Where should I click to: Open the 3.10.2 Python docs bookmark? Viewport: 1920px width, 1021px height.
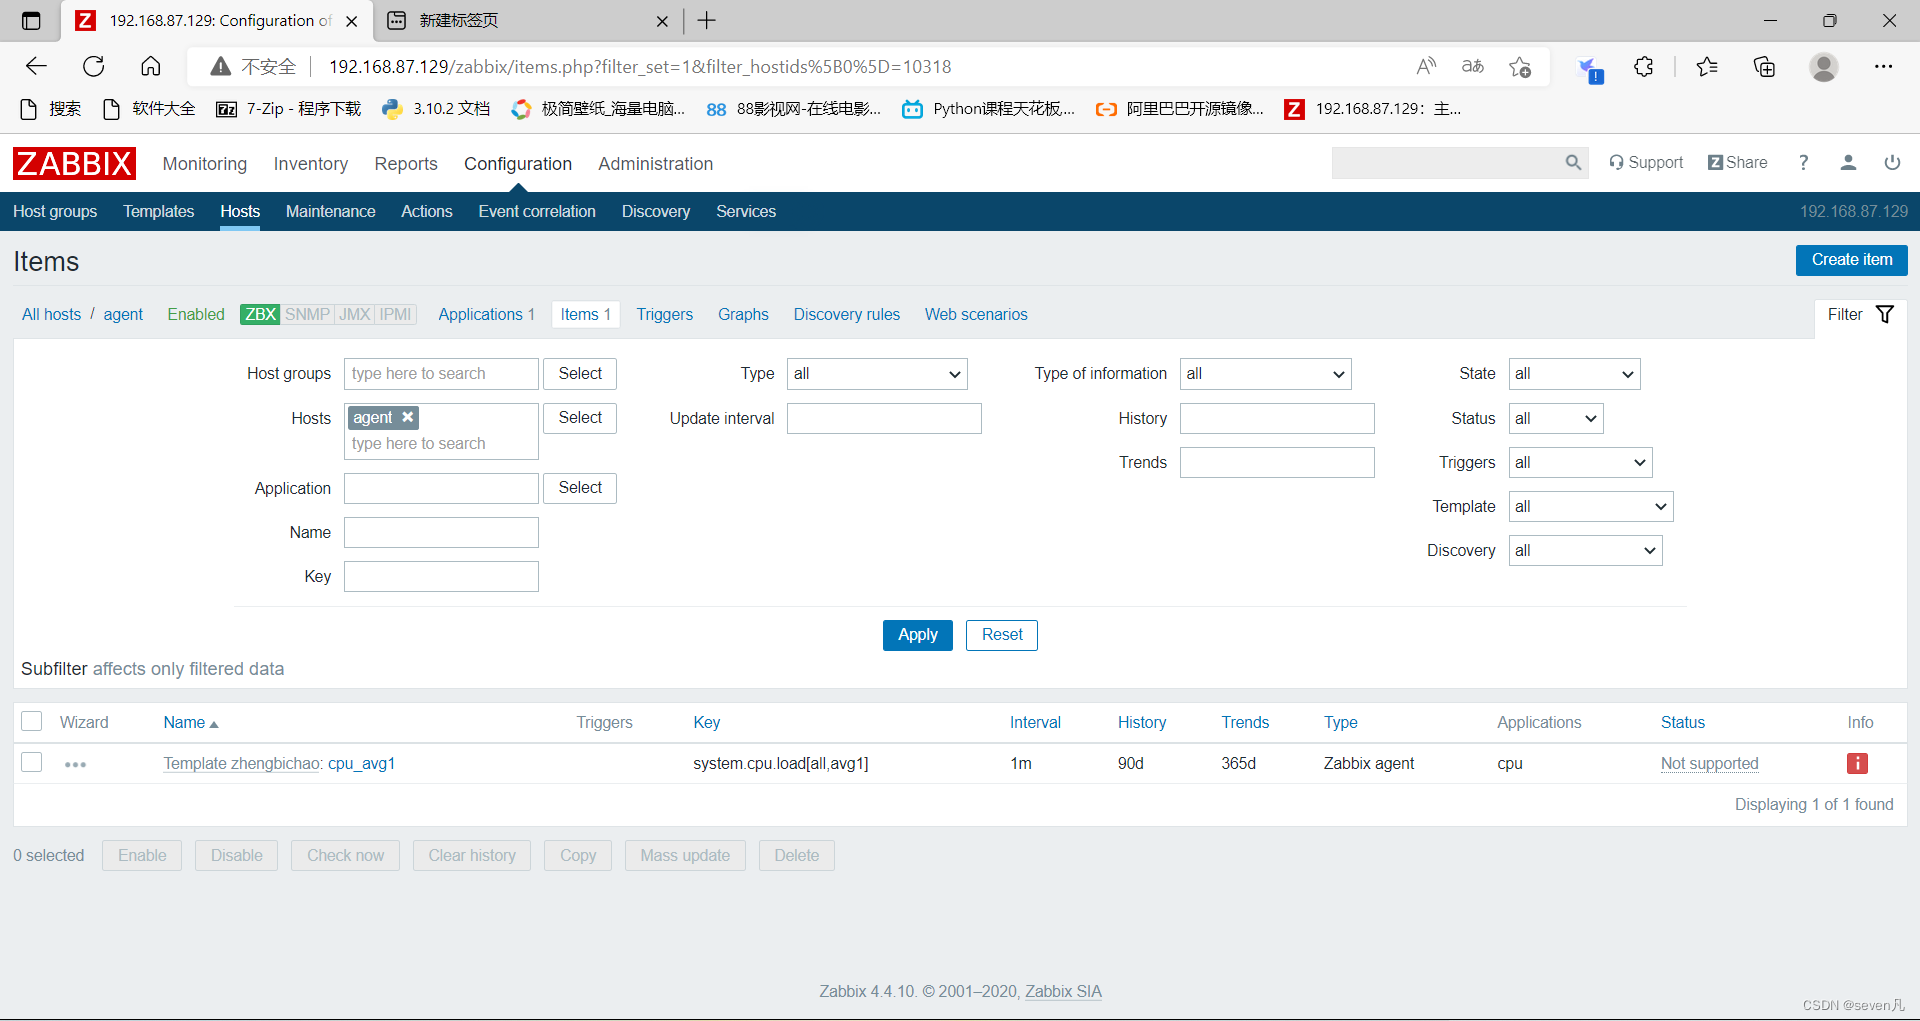coord(436,109)
